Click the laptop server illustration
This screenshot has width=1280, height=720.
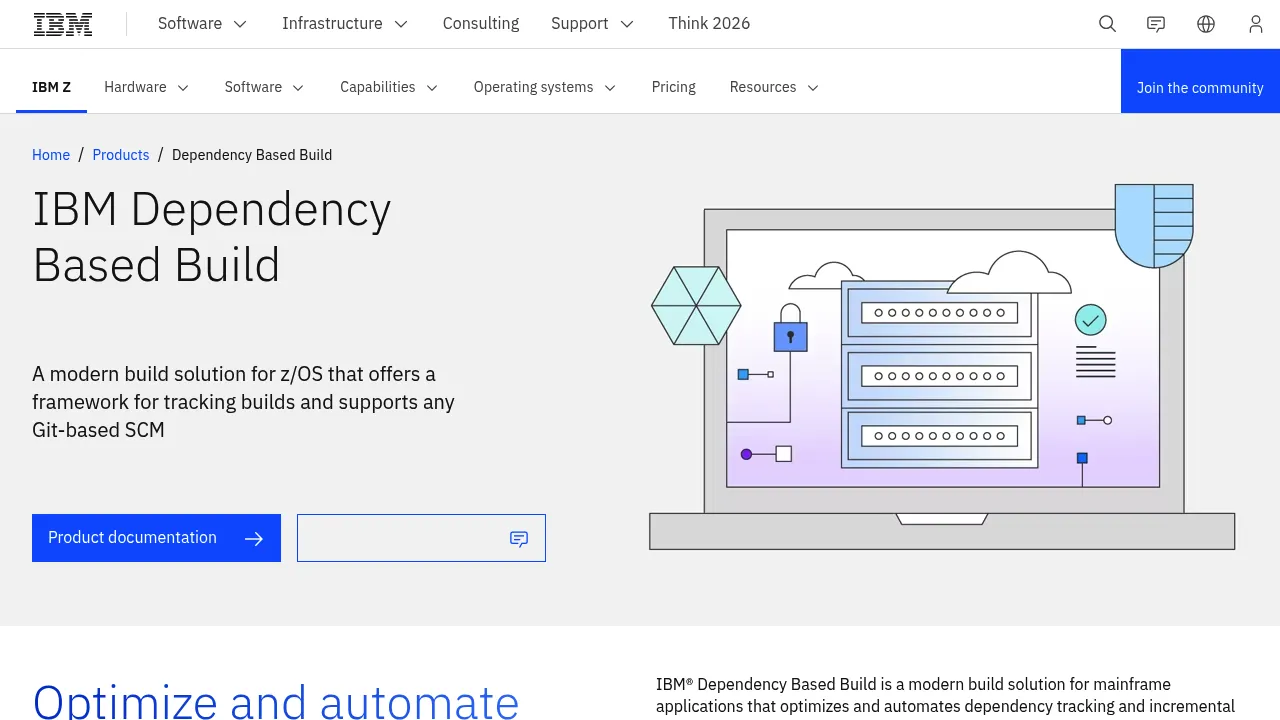click(942, 366)
